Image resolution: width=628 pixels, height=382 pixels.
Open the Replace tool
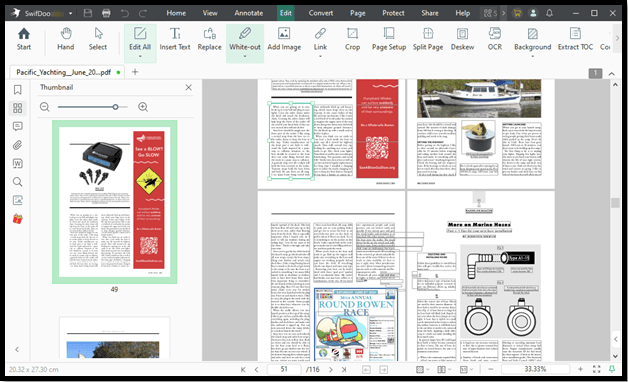click(x=209, y=39)
